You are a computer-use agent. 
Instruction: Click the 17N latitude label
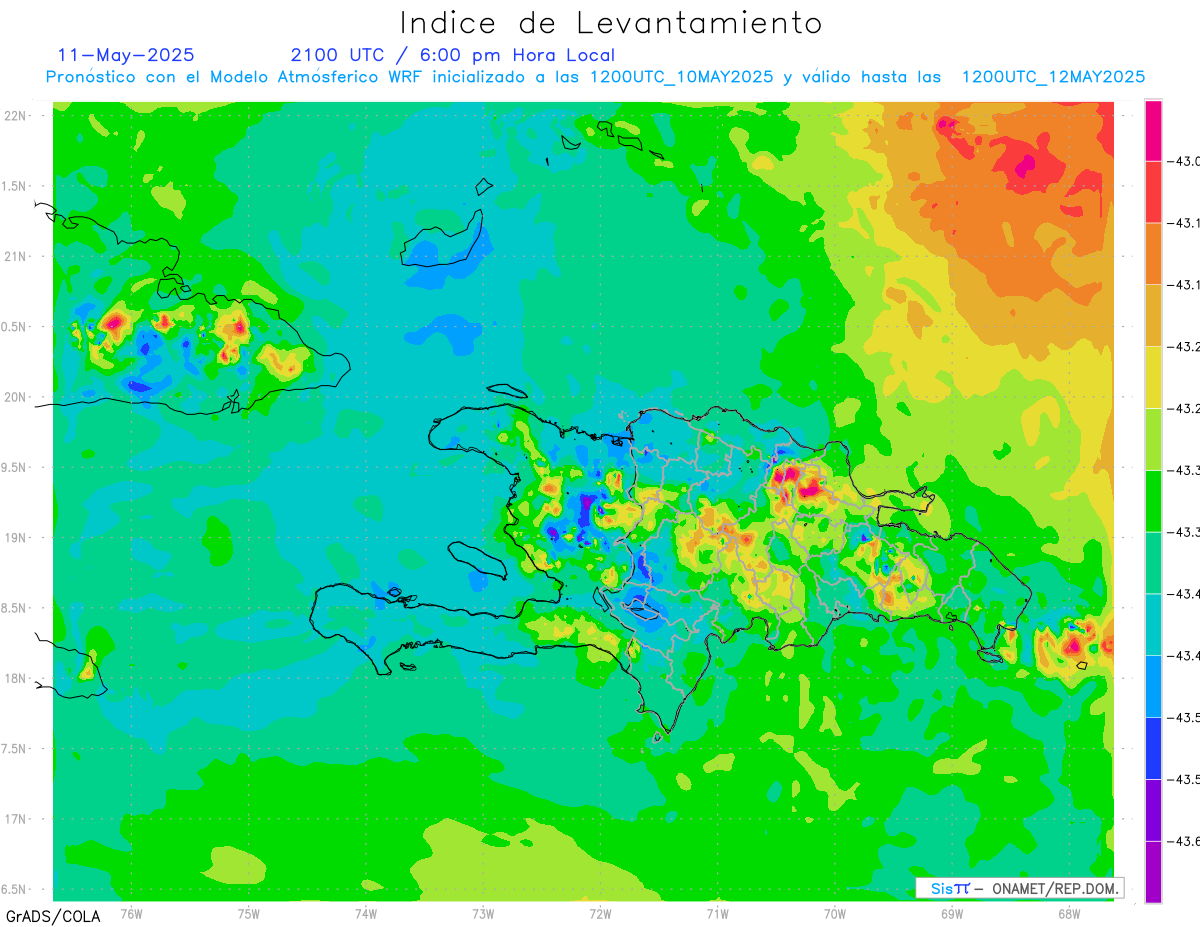15,819
